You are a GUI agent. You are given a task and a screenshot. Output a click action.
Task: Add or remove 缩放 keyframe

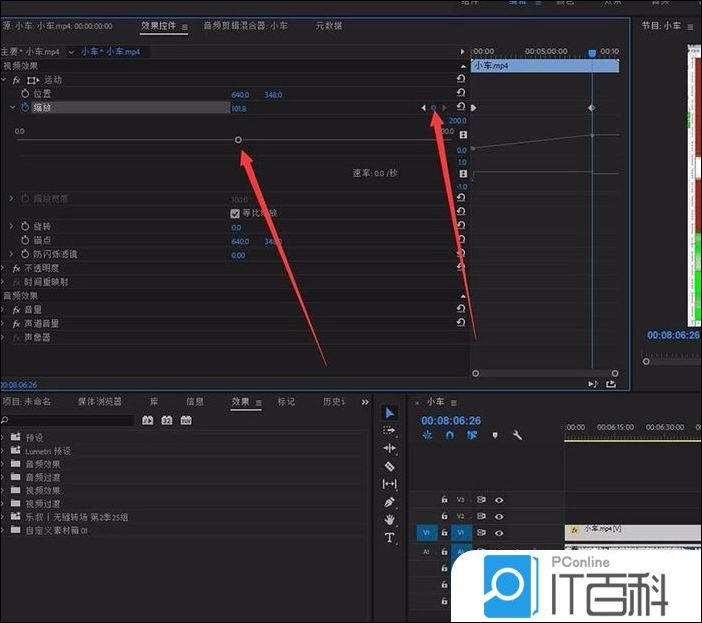point(433,108)
